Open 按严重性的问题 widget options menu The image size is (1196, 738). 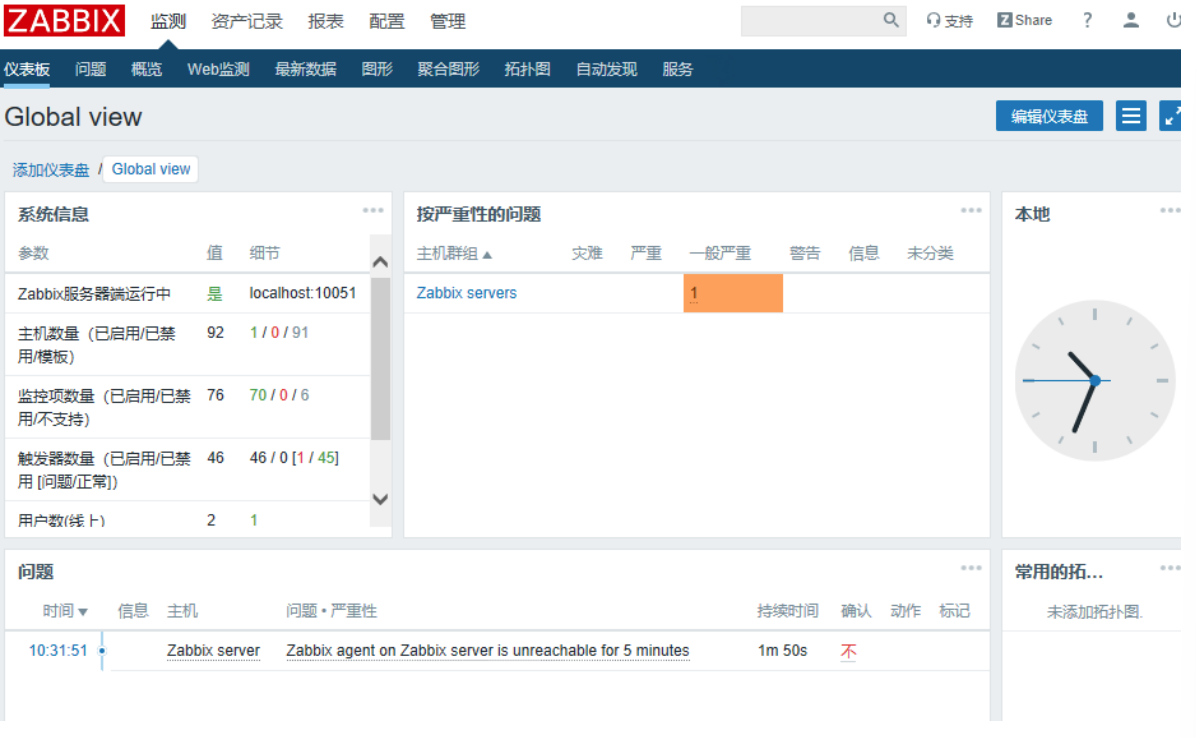tap(971, 210)
